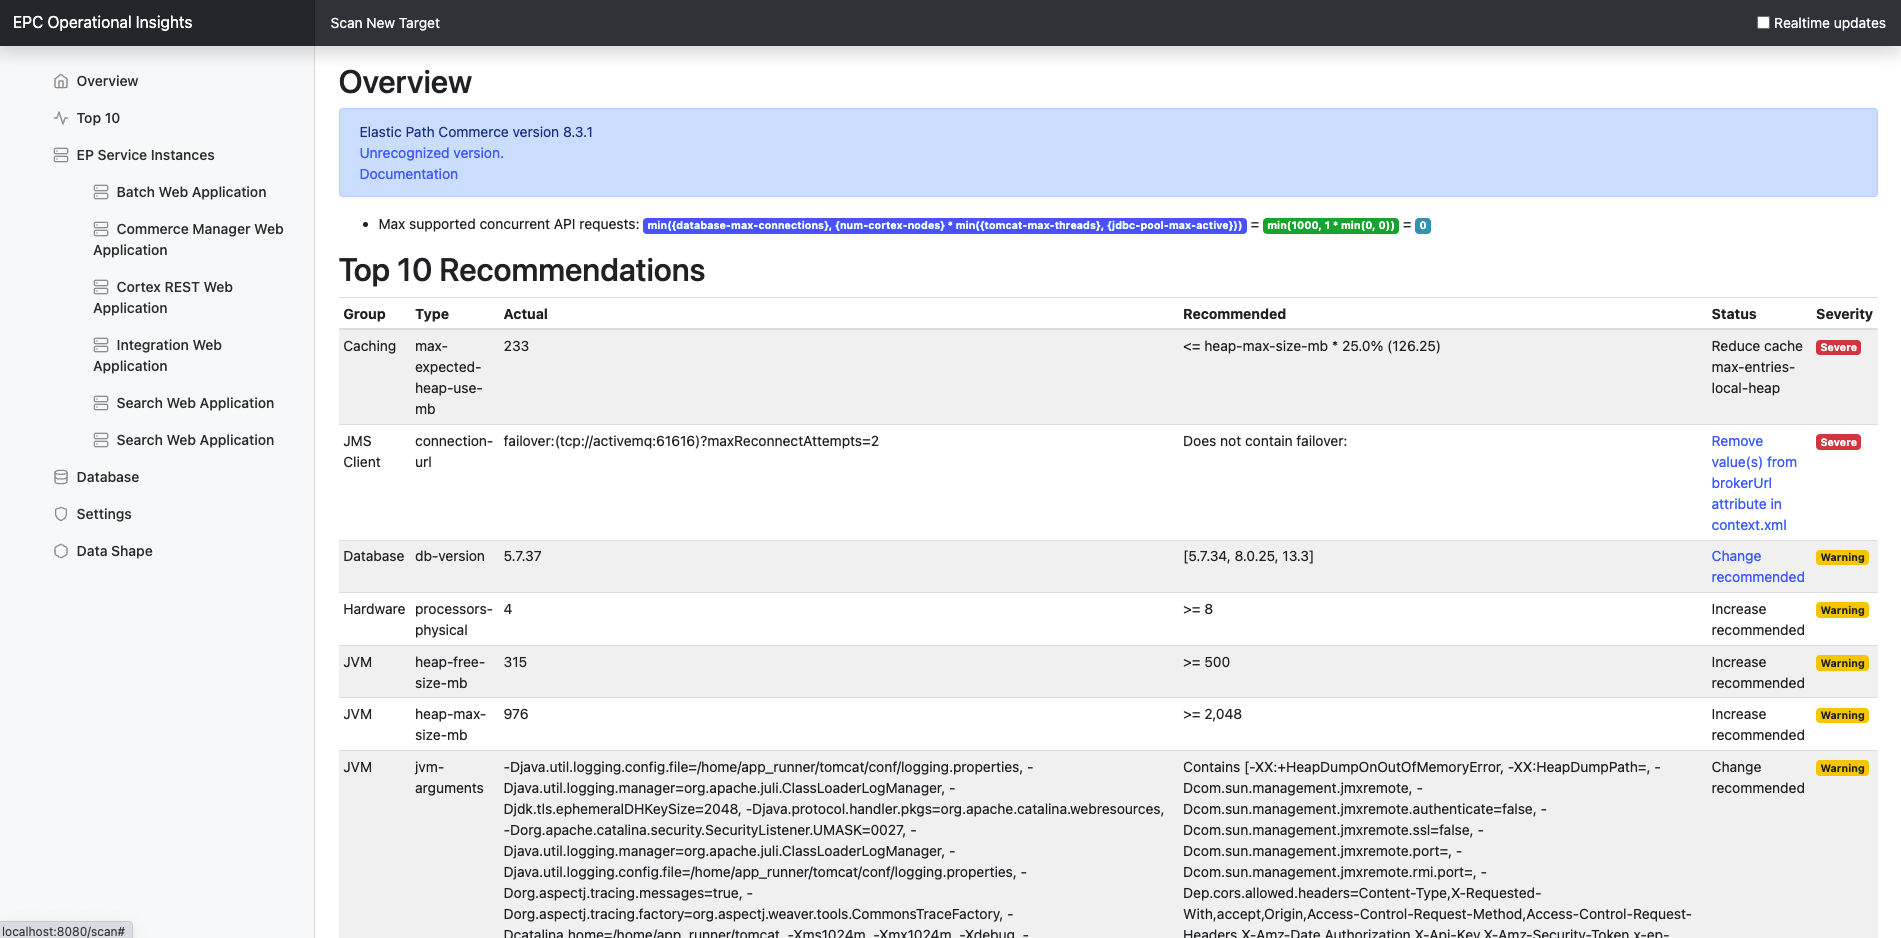Click the Top 10 activity pulse icon
Screen dimensions: 1901x938
61,118
